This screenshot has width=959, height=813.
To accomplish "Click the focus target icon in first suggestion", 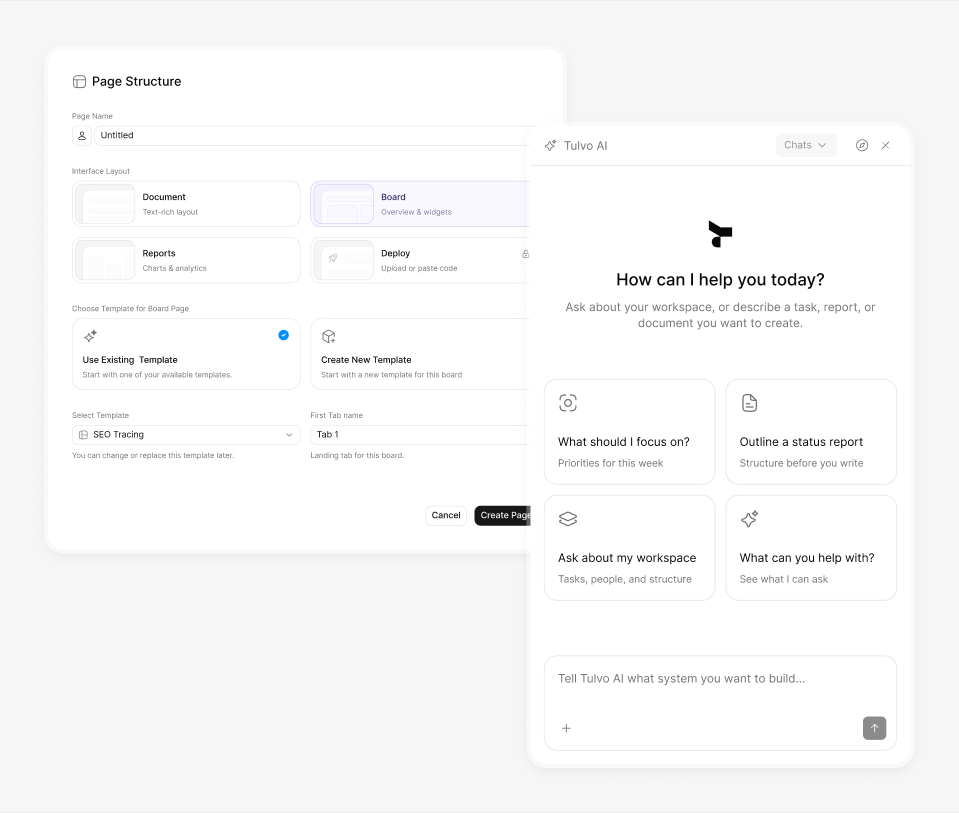I will tap(568, 403).
